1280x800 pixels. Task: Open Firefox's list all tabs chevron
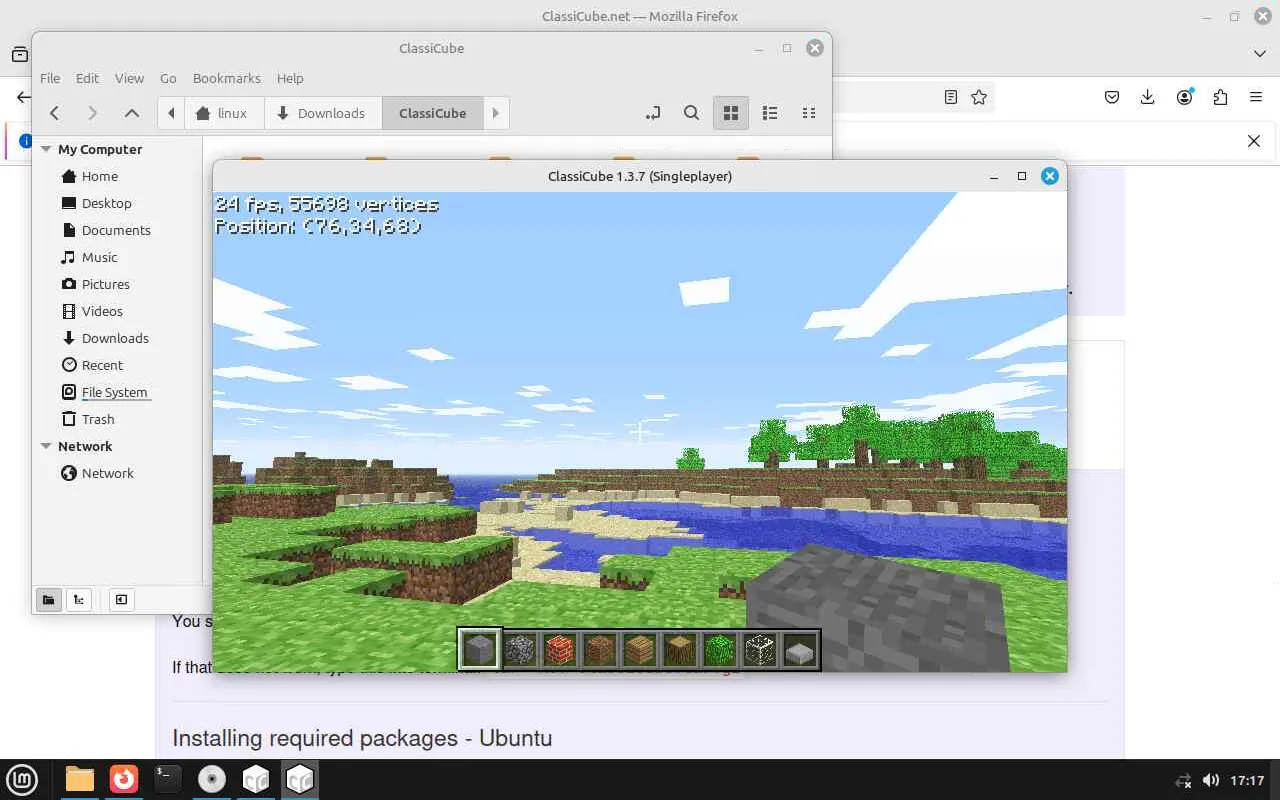tap(1259, 53)
